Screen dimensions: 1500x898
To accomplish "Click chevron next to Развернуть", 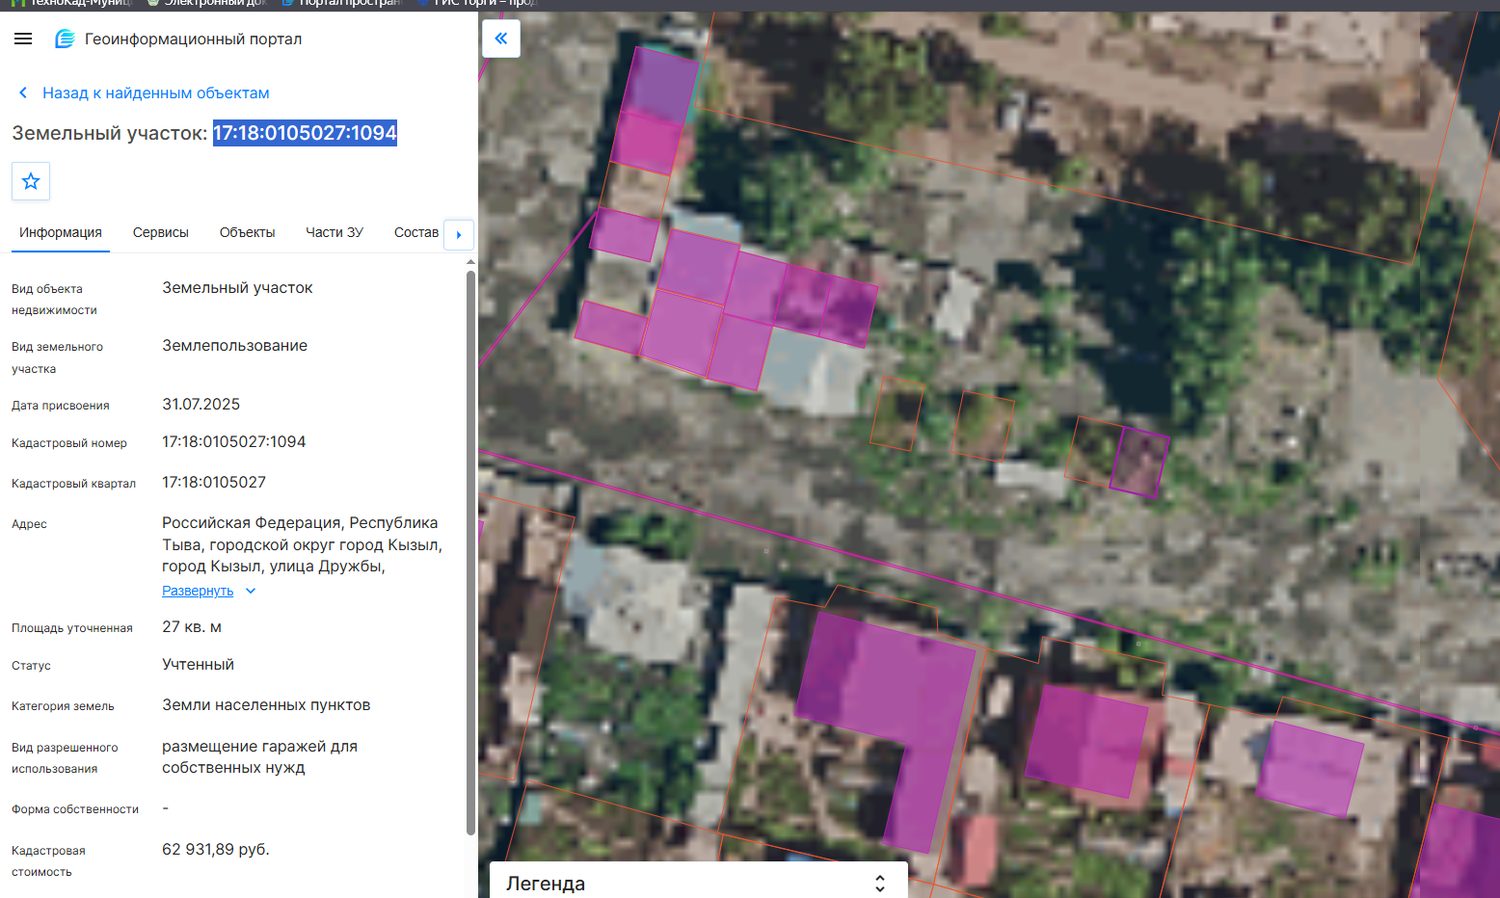I will click(x=250, y=591).
